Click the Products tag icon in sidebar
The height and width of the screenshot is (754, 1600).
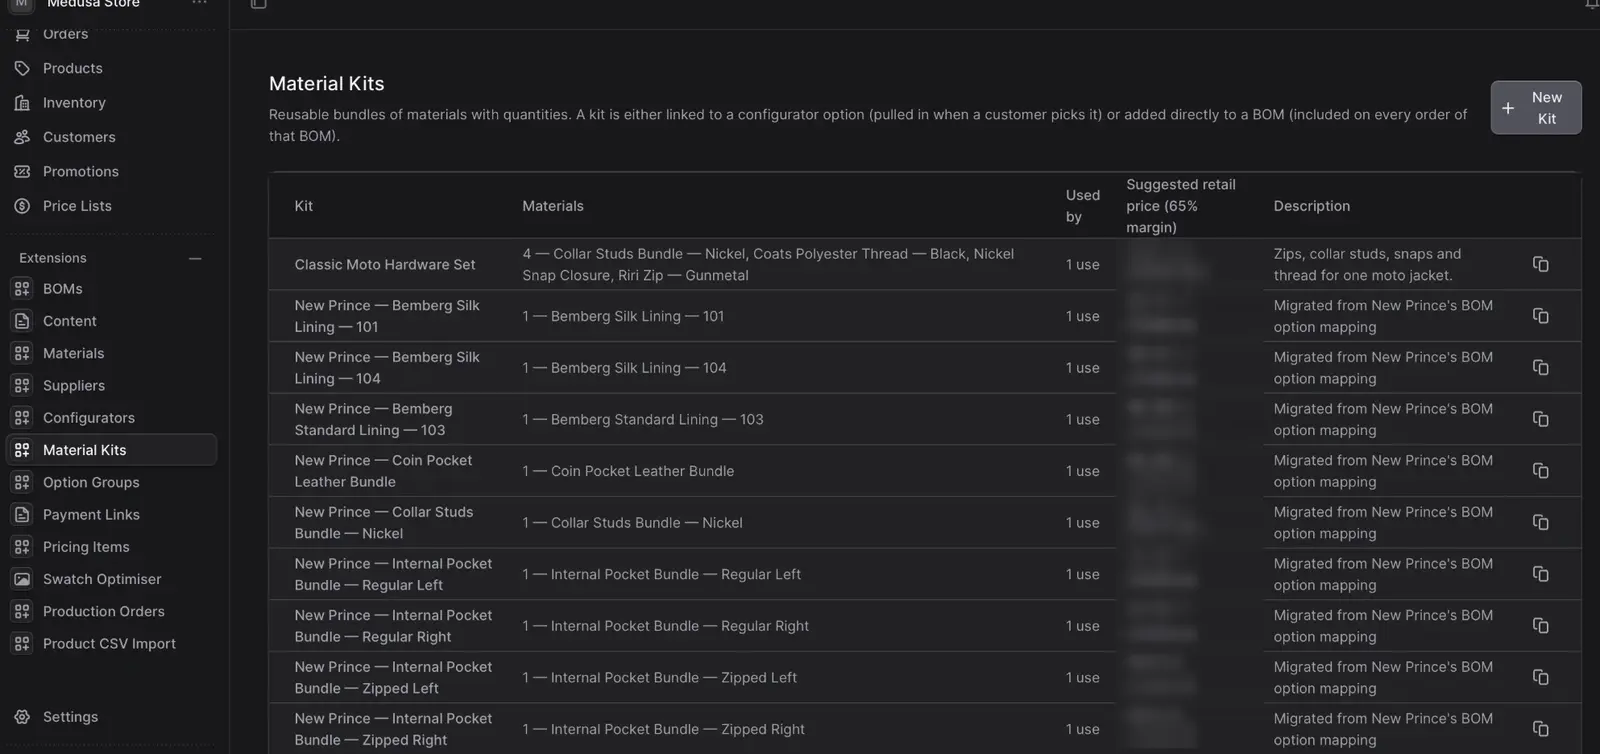pyautogui.click(x=22, y=68)
